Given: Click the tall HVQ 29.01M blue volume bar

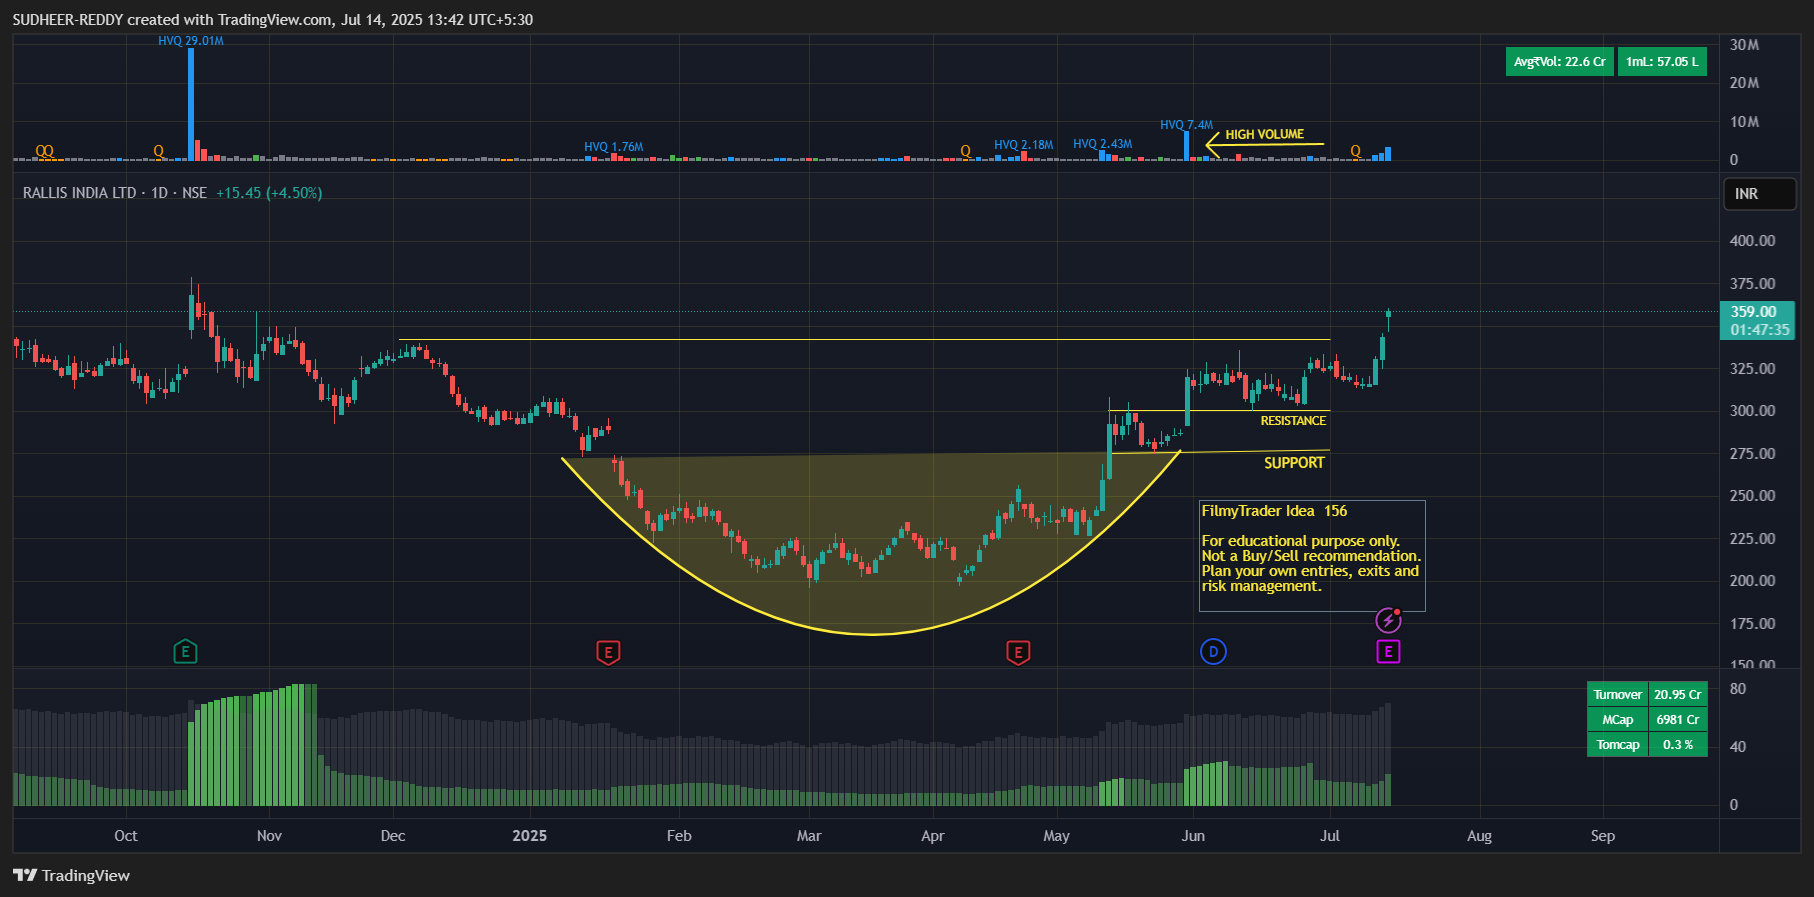Looking at the screenshot, I should click(191, 104).
